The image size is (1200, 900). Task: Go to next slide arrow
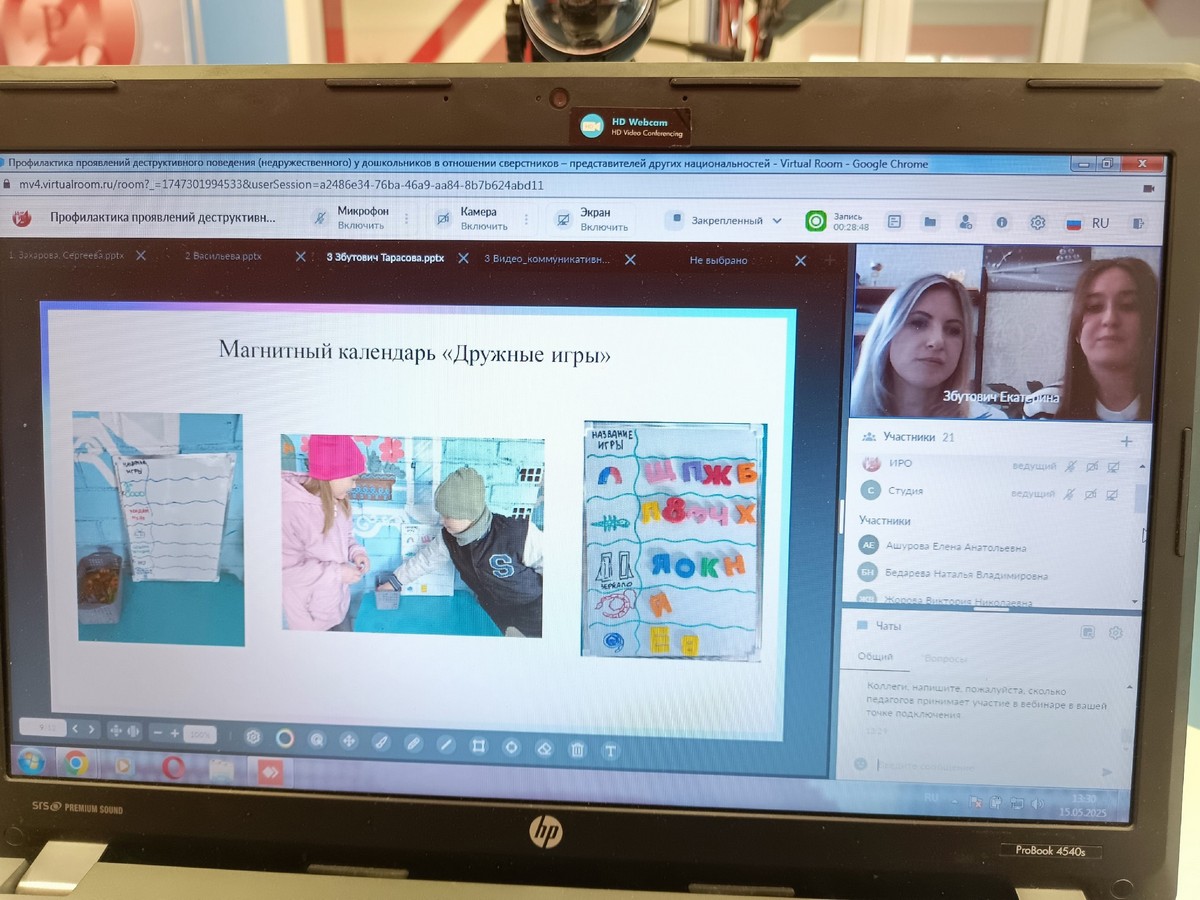(x=91, y=730)
